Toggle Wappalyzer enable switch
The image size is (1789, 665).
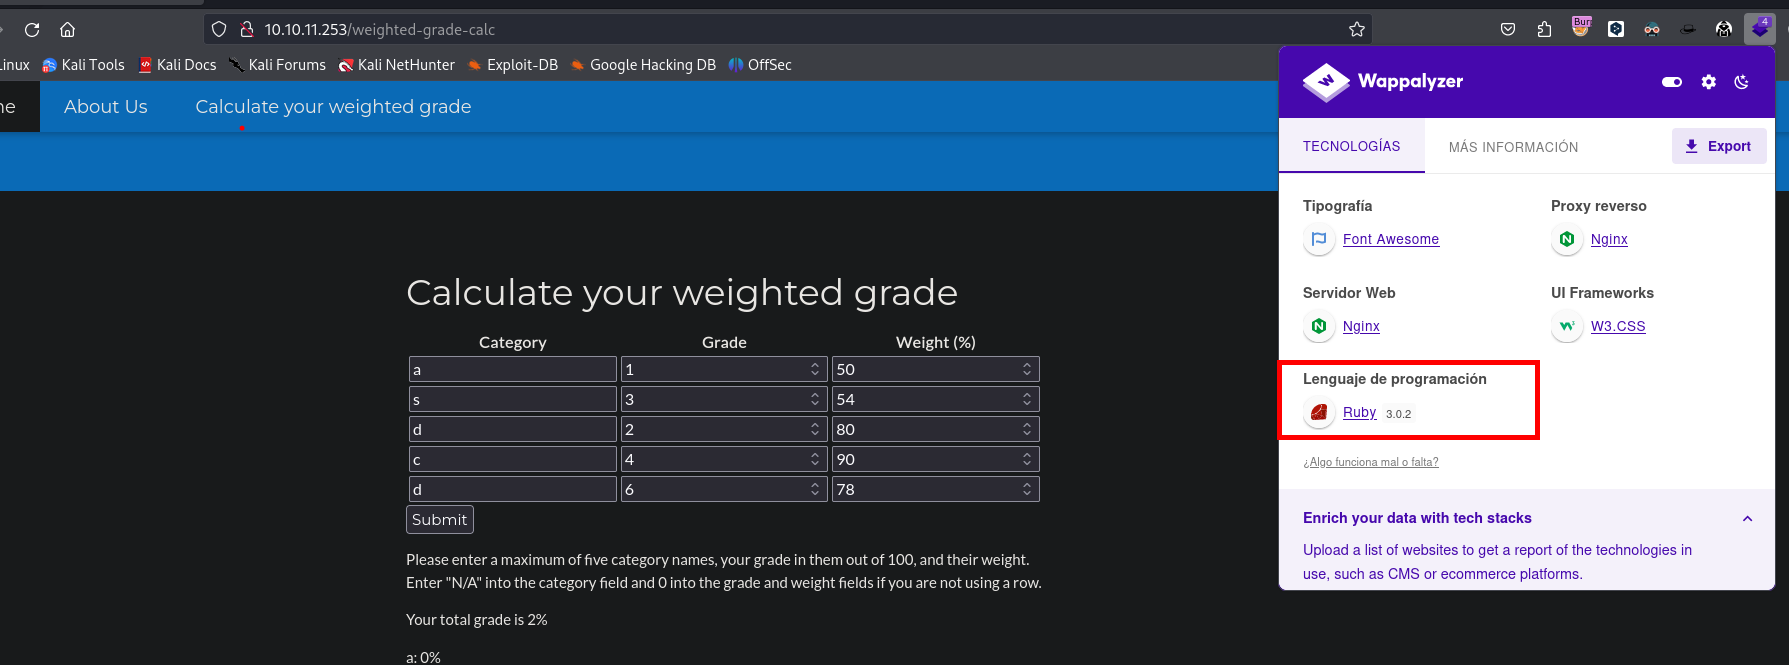1671,82
